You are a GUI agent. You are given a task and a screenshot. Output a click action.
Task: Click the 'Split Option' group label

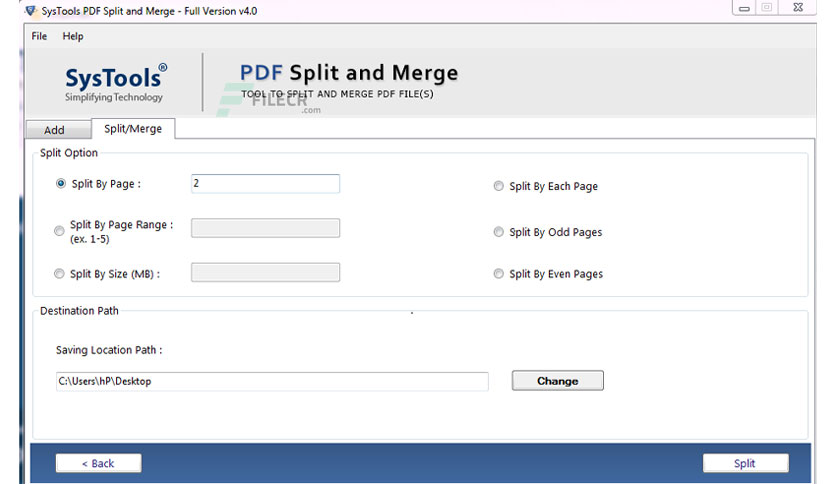pos(69,152)
